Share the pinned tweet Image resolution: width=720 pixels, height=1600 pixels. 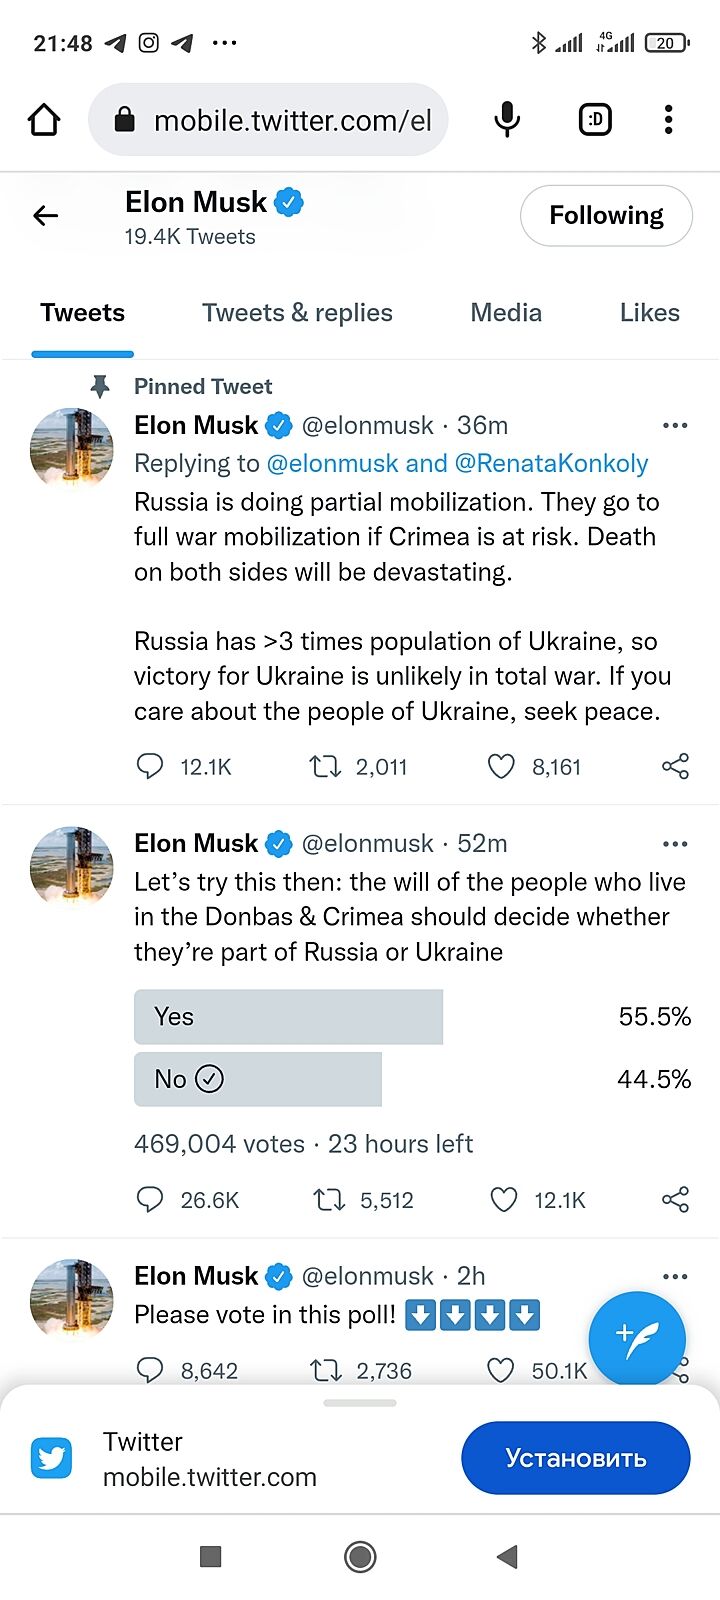(675, 767)
